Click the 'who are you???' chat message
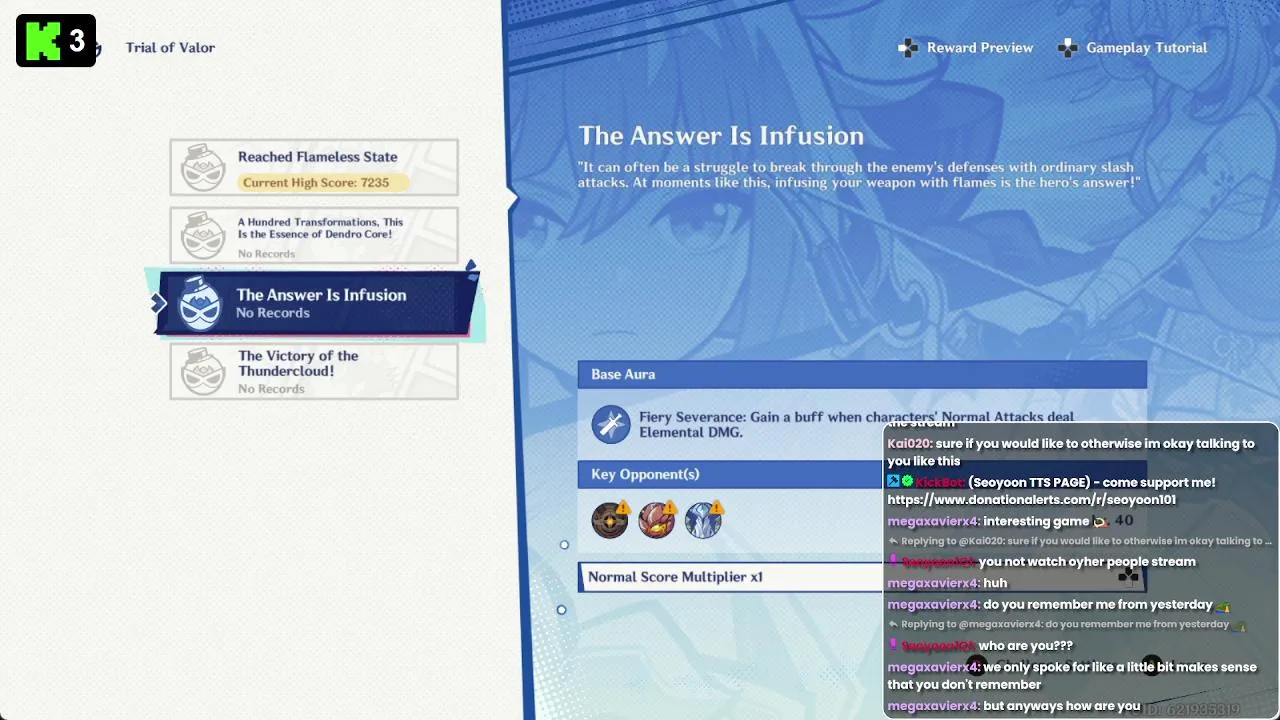 (x=1026, y=646)
